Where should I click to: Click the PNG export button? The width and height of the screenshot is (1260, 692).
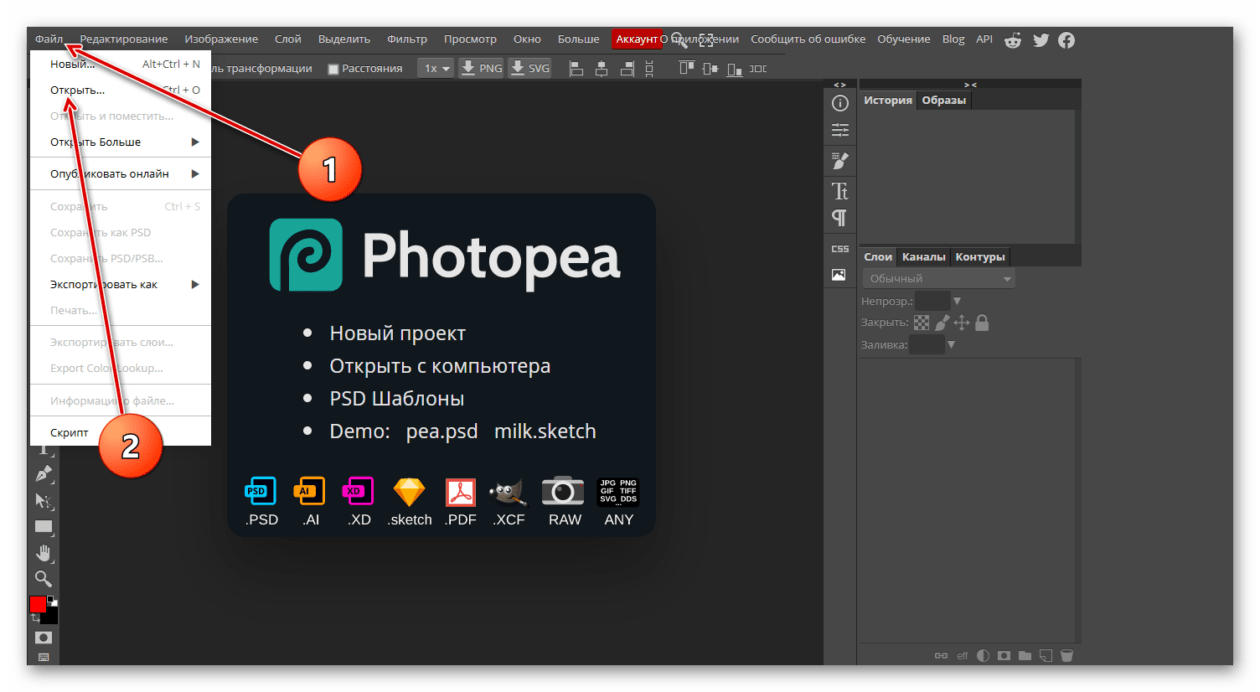click(482, 68)
